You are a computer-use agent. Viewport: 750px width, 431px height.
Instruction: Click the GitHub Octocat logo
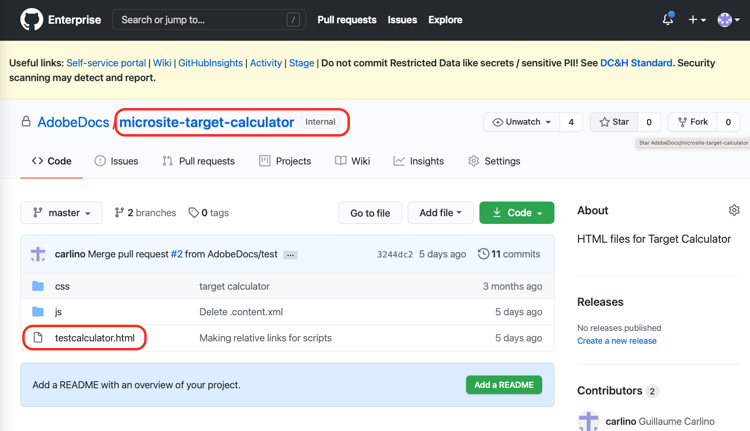pyautogui.click(x=31, y=19)
